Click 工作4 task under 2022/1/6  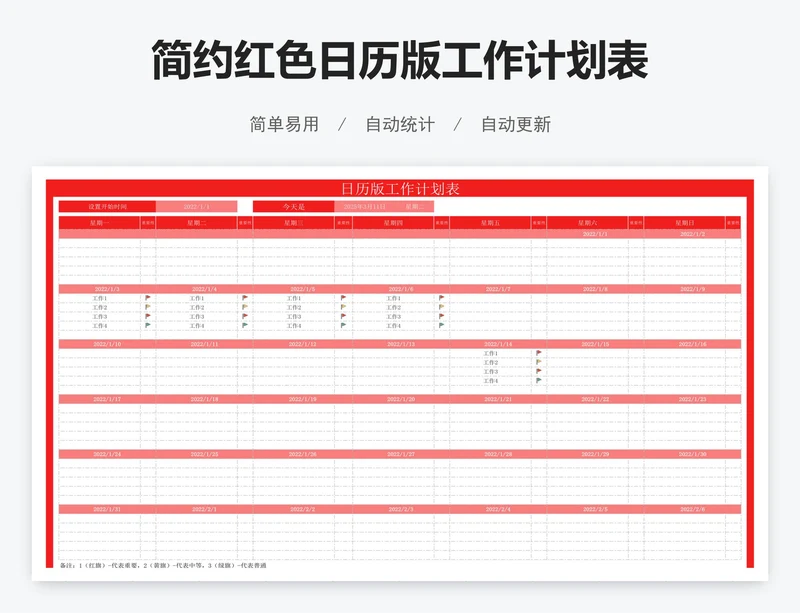[x=393, y=326]
